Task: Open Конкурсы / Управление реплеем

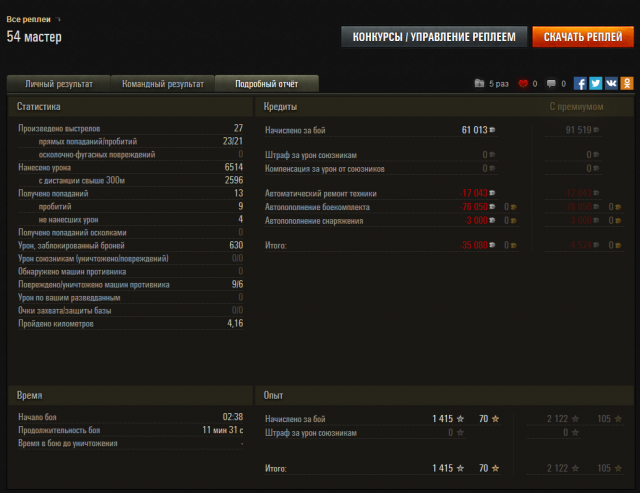Action: coord(434,37)
